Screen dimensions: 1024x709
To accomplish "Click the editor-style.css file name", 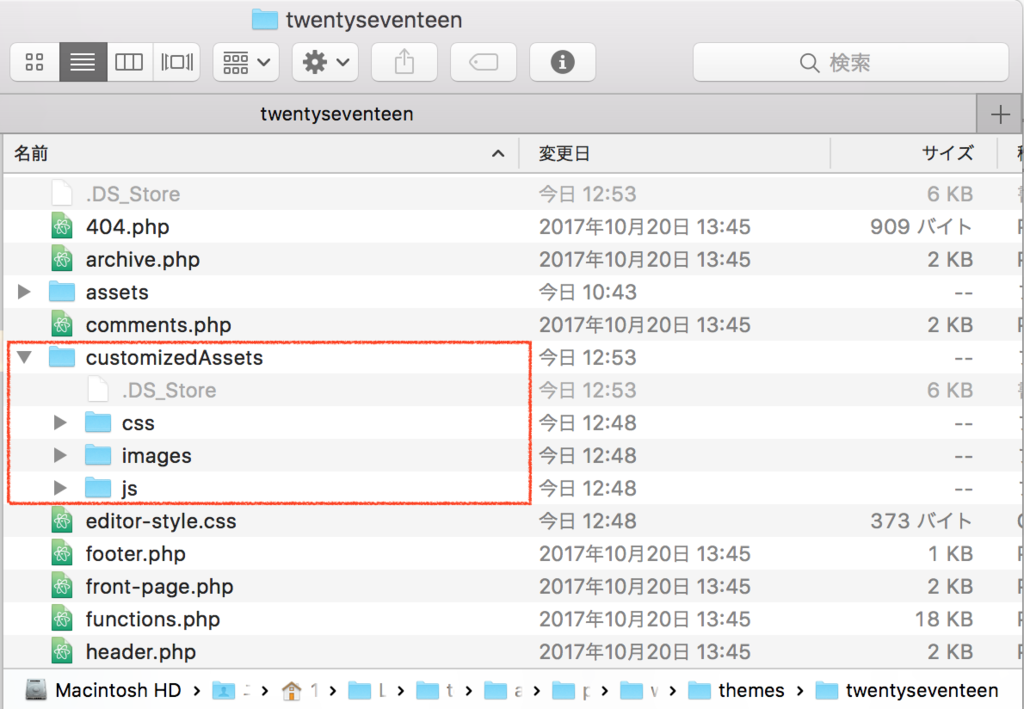I will (x=161, y=521).
